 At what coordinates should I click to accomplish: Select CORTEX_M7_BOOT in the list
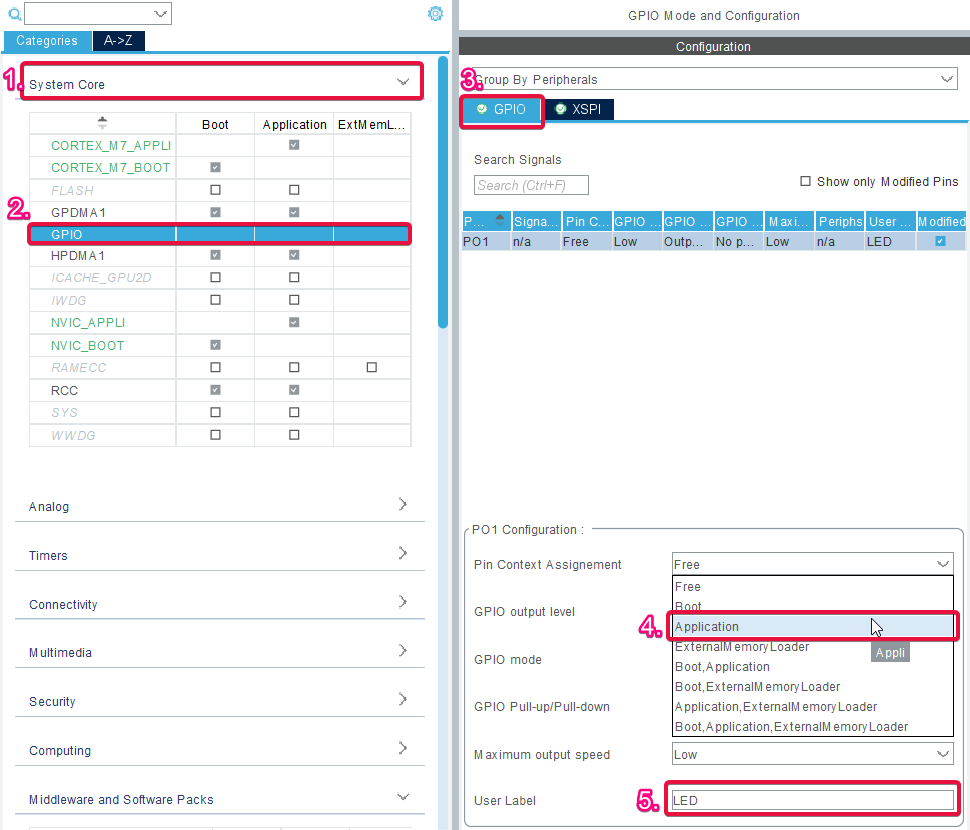click(111, 168)
